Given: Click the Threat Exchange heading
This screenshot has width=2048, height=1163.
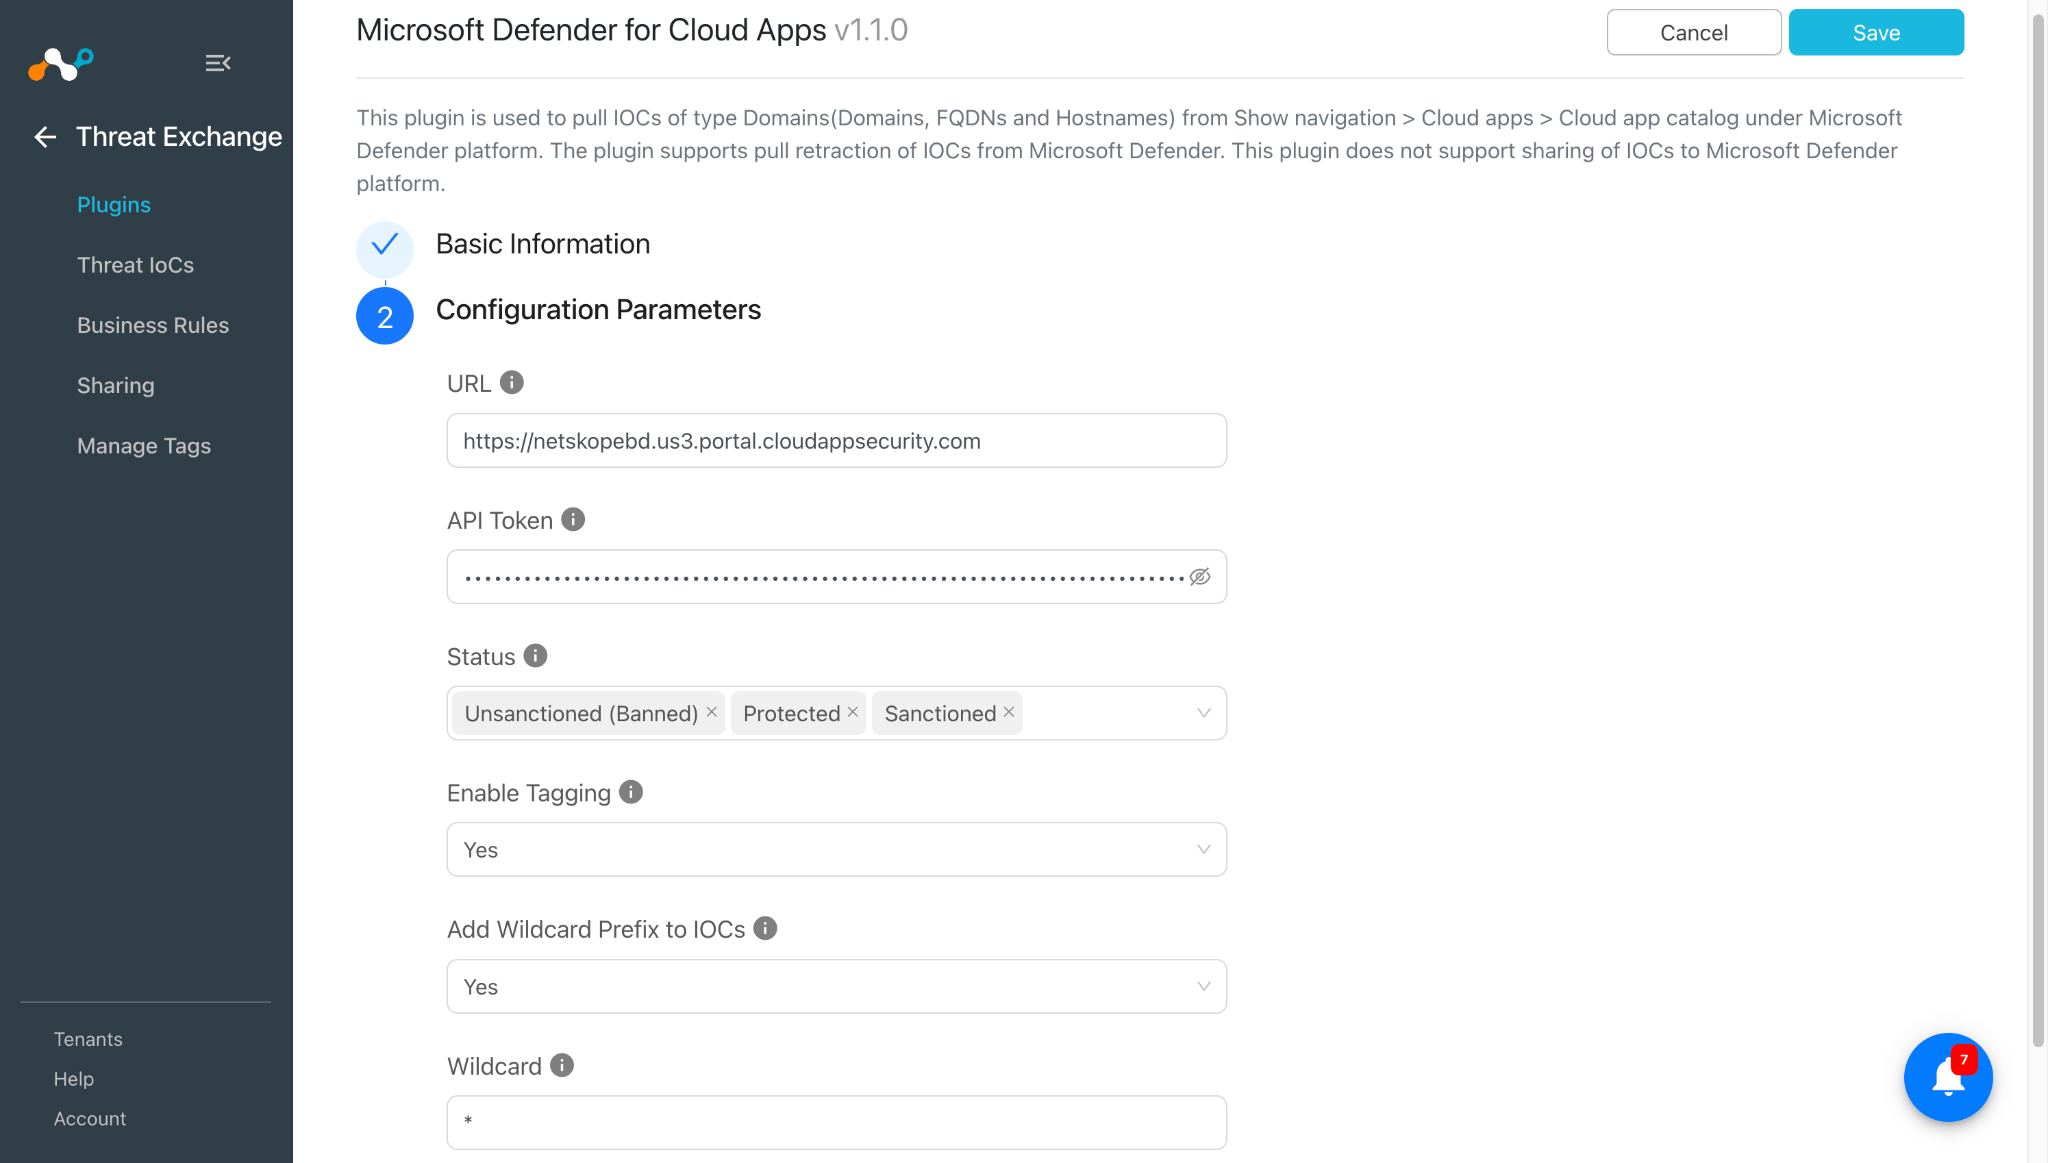Looking at the screenshot, I should pos(179,137).
